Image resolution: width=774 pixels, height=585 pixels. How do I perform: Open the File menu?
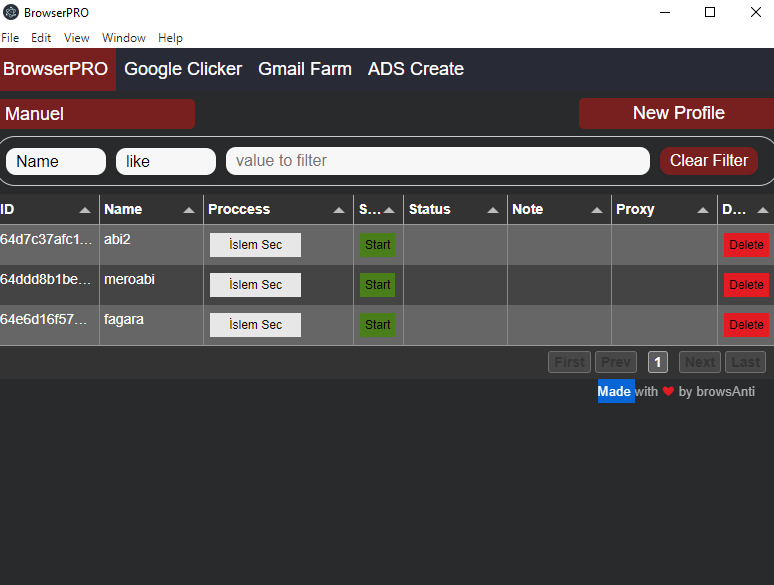(x=10, y=38)
